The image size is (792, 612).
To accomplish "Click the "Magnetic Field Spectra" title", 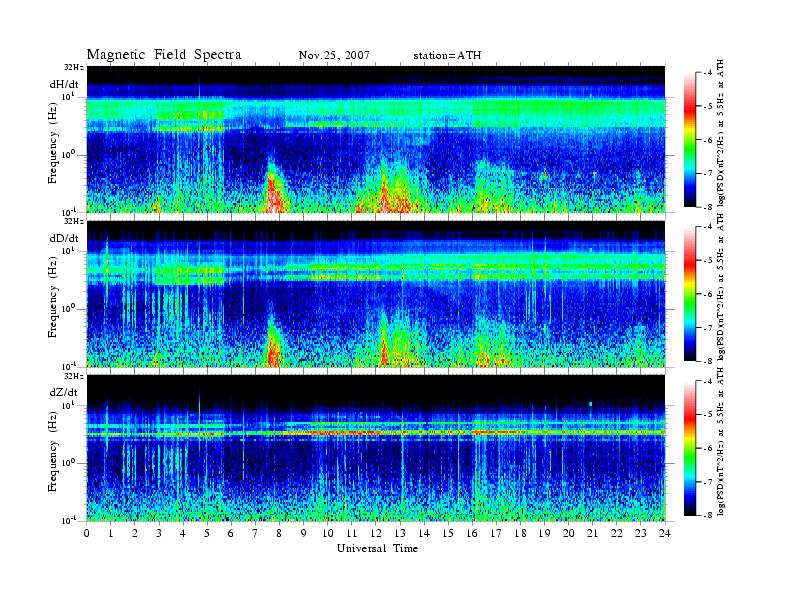I will [164, 55].
